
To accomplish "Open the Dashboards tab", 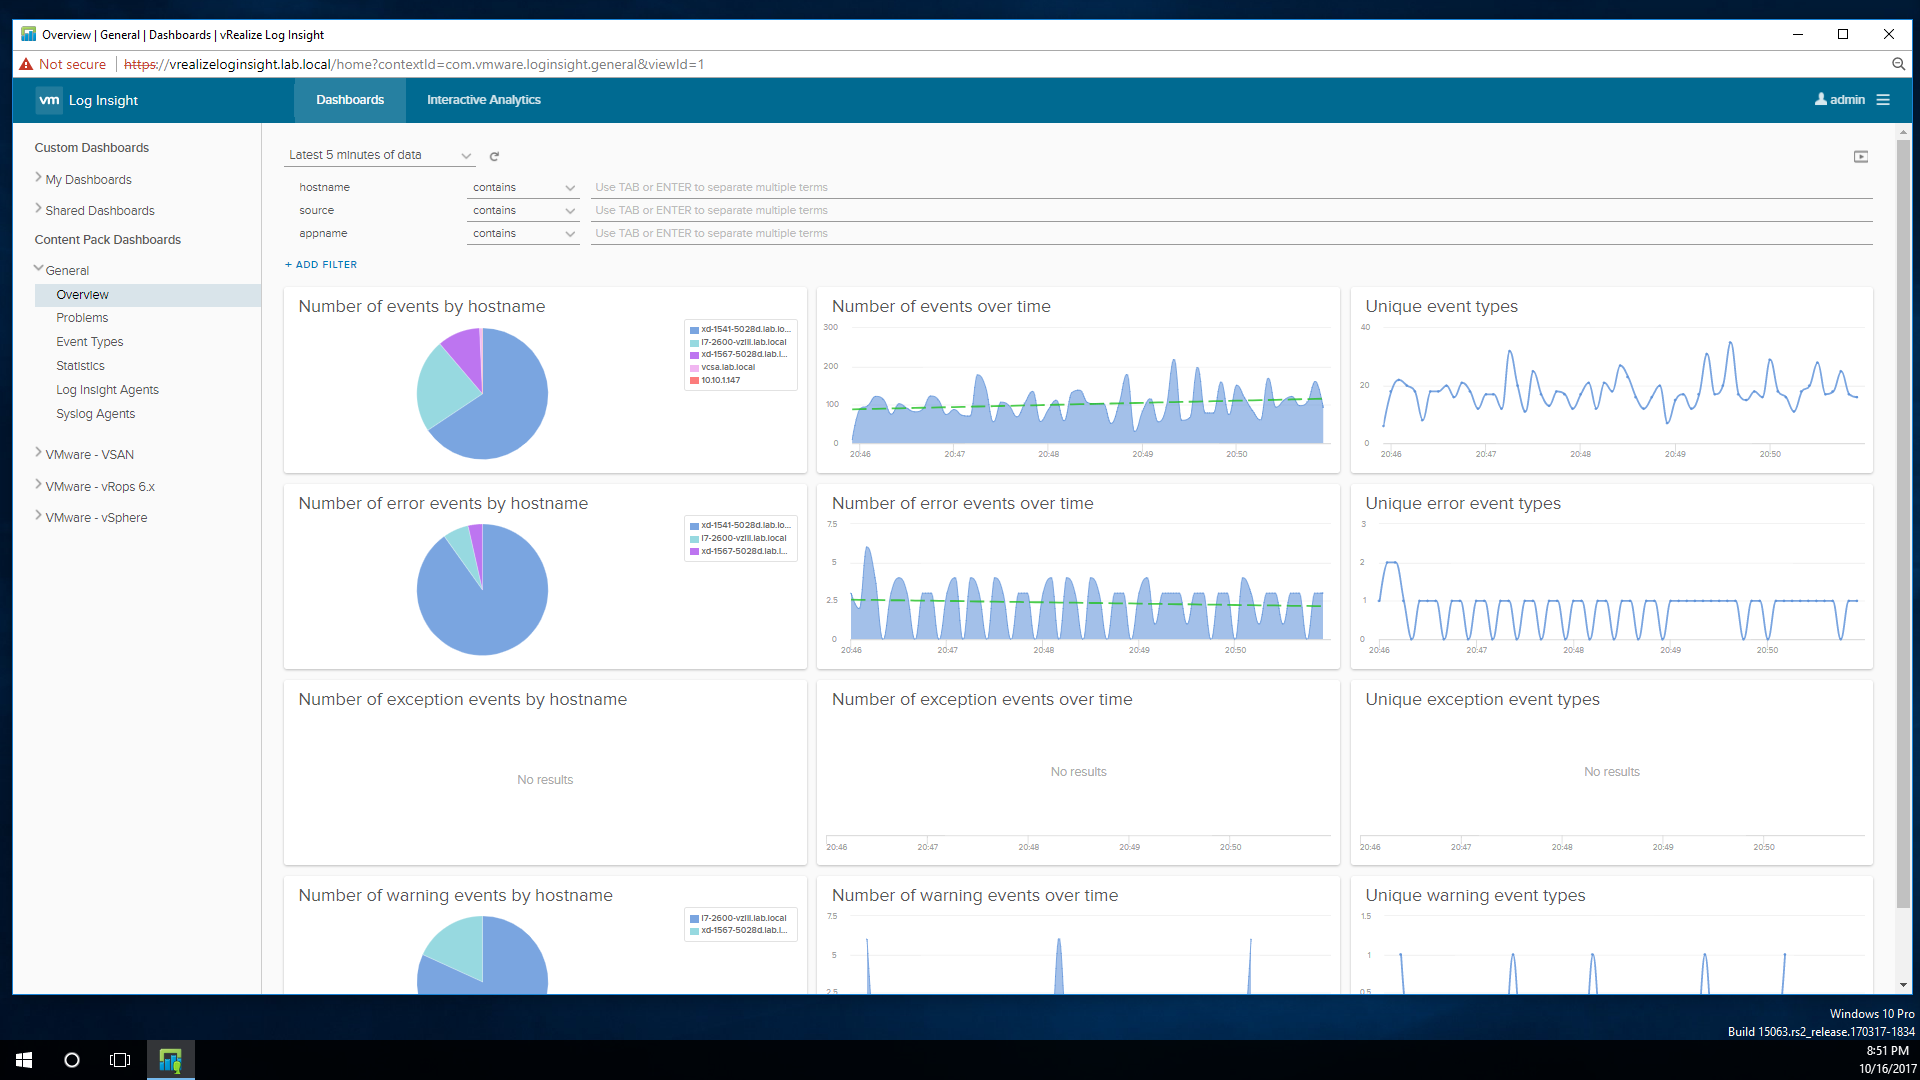I will pos(350,100).
